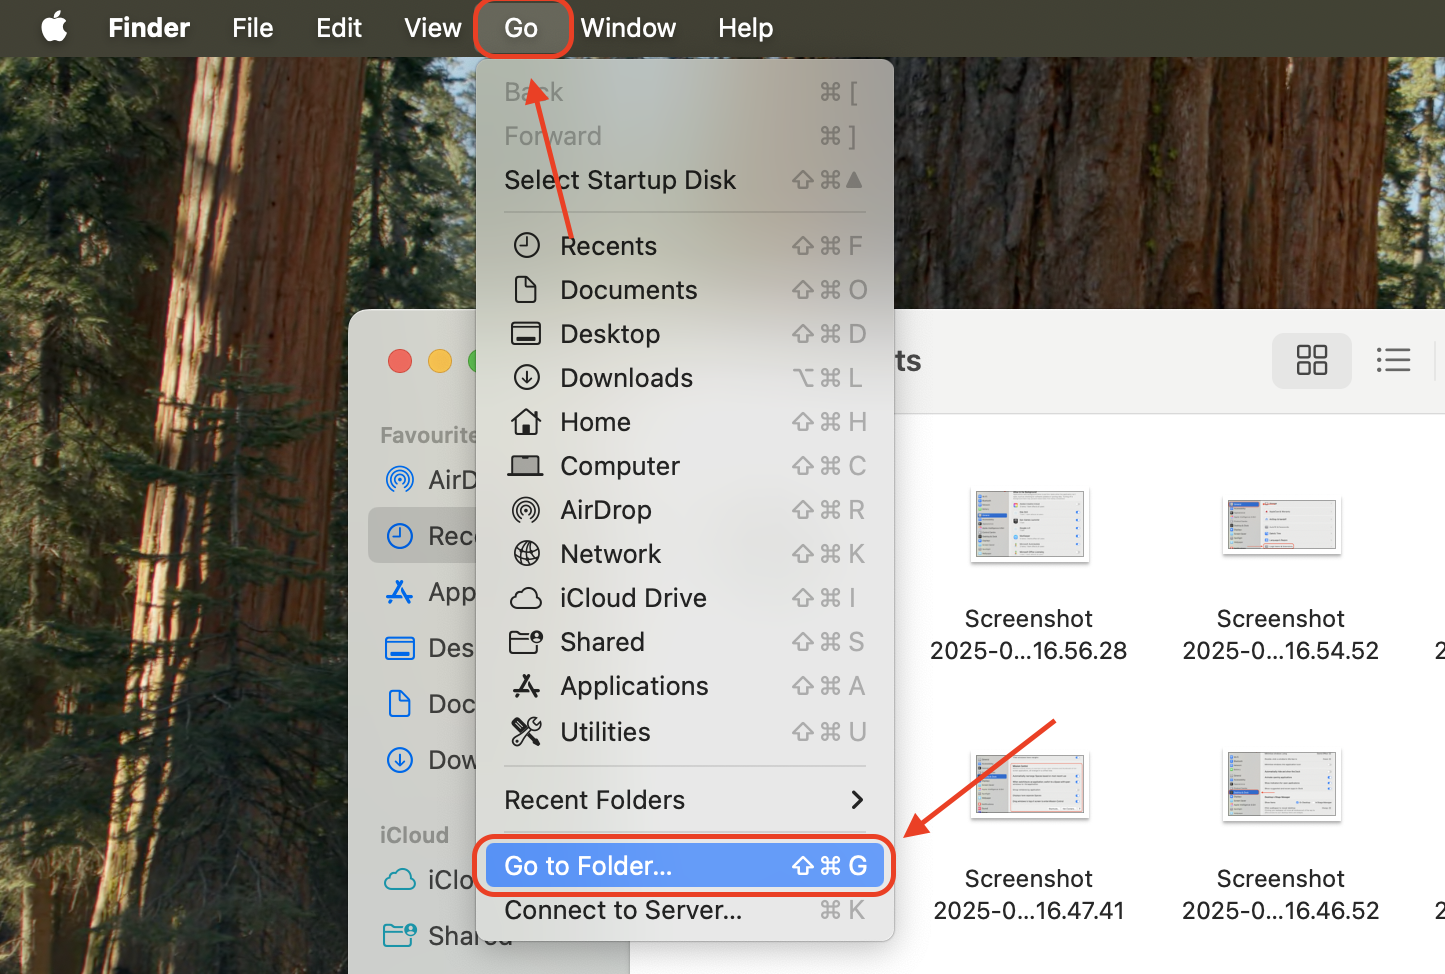Viewport: 1445px width, 974px height.
Task: Collapse the Favourites sidebar section
Action: 428,434
